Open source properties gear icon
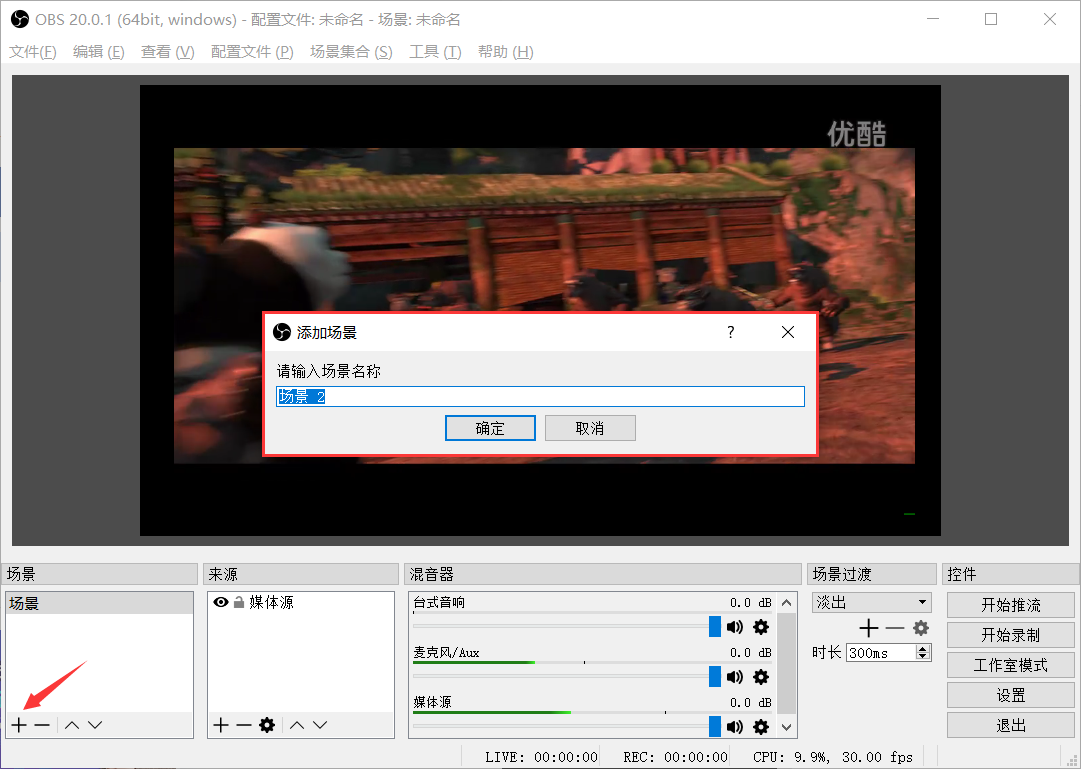This screenshot has height=769, width=1081. tap(267, 725)
